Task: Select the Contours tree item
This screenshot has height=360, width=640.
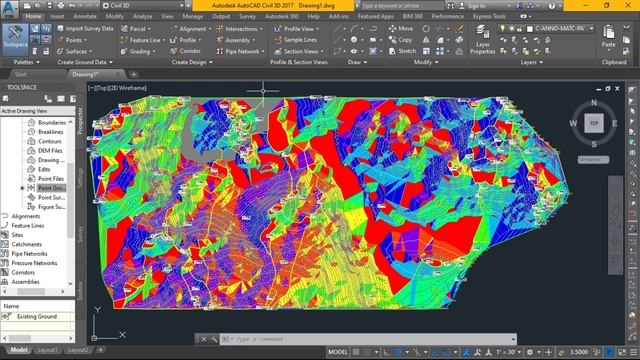Action: click(x=50, y=141)
